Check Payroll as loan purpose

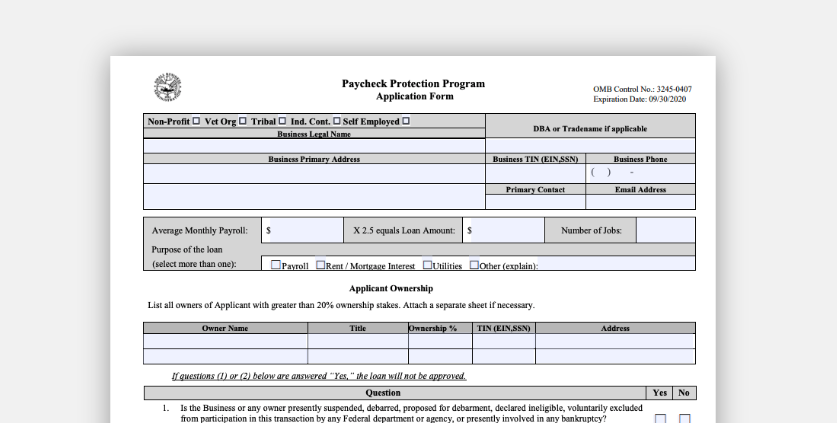click(275, 264)
